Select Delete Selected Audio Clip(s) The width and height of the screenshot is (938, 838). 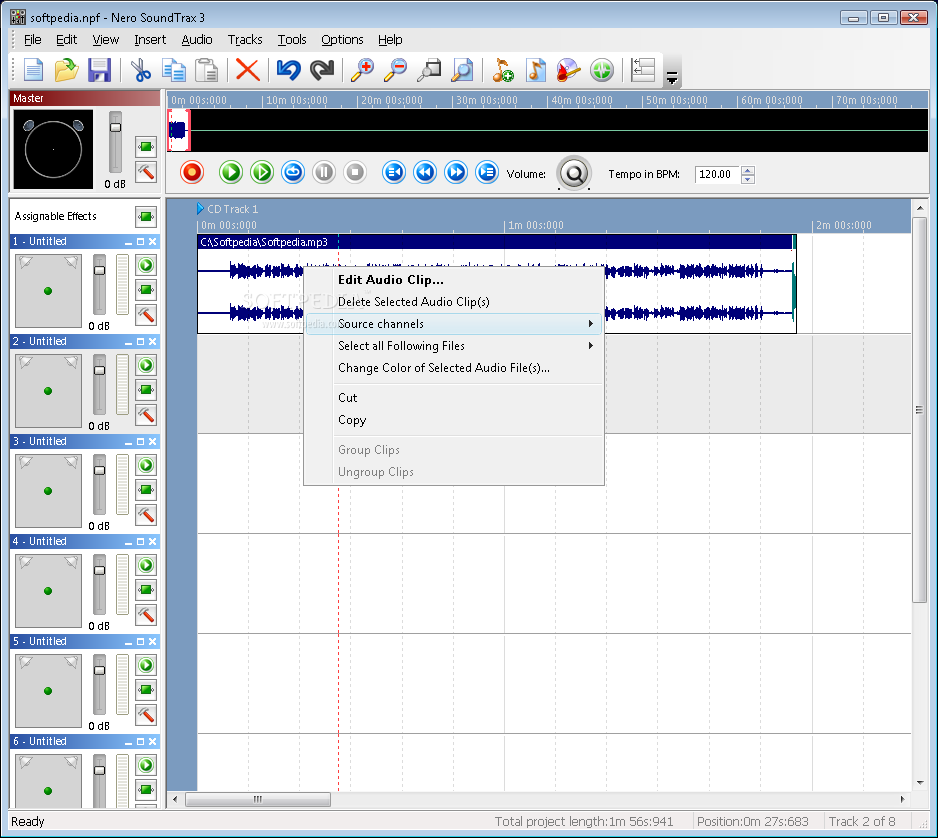click(x=454, y=301)
